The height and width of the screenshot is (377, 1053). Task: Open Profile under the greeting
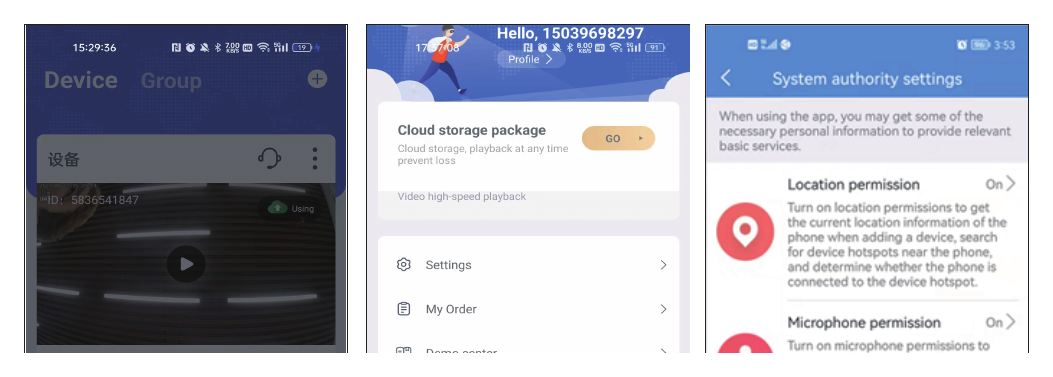click(x=531, y=59)
